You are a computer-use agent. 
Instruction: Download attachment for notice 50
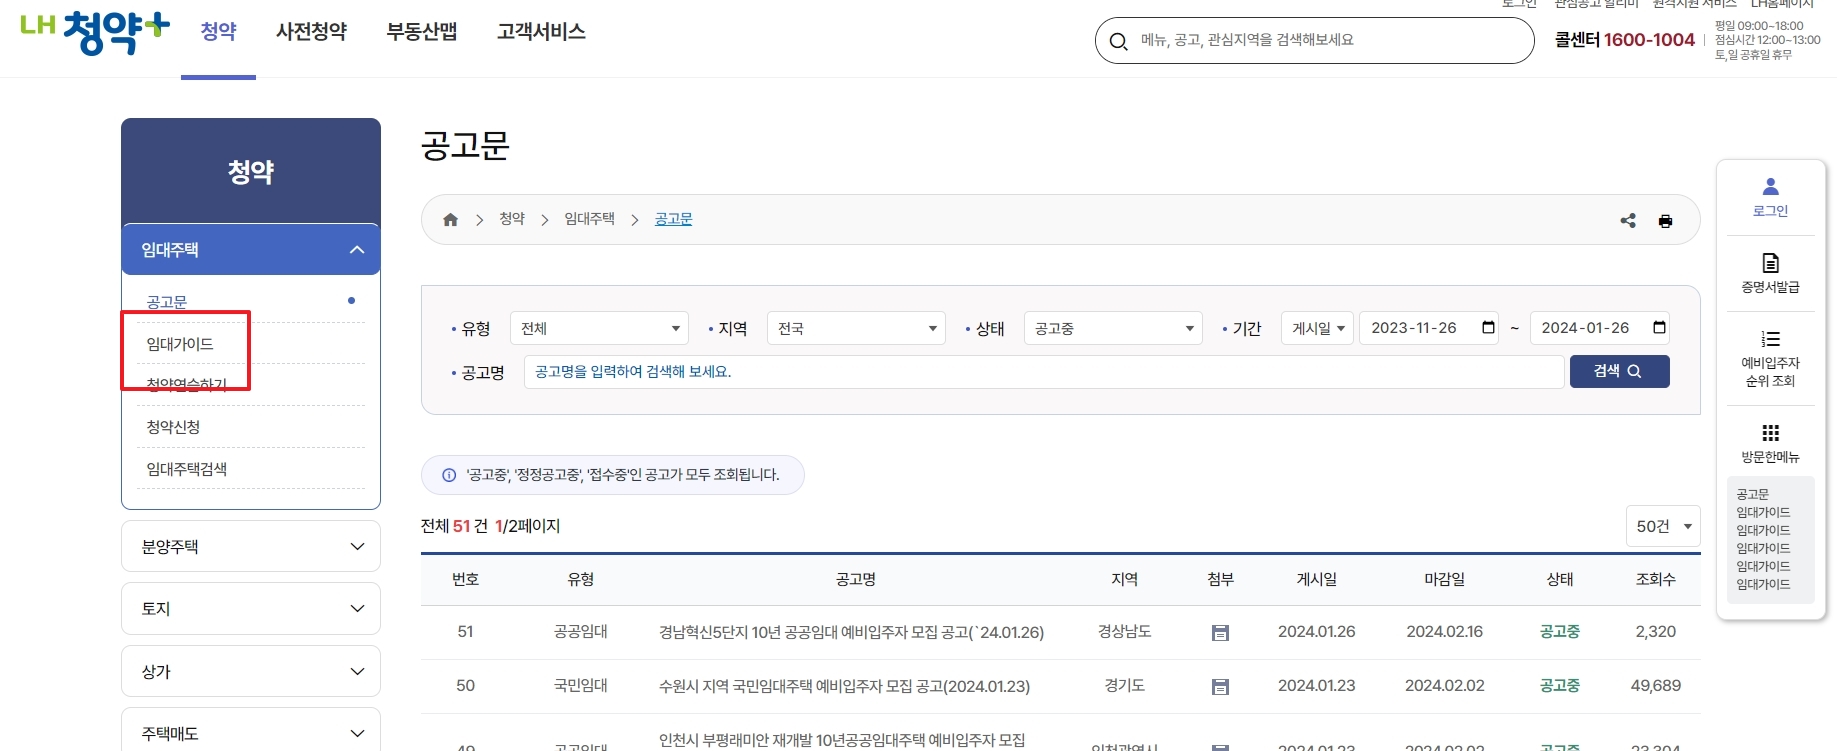pos(1220,687)
